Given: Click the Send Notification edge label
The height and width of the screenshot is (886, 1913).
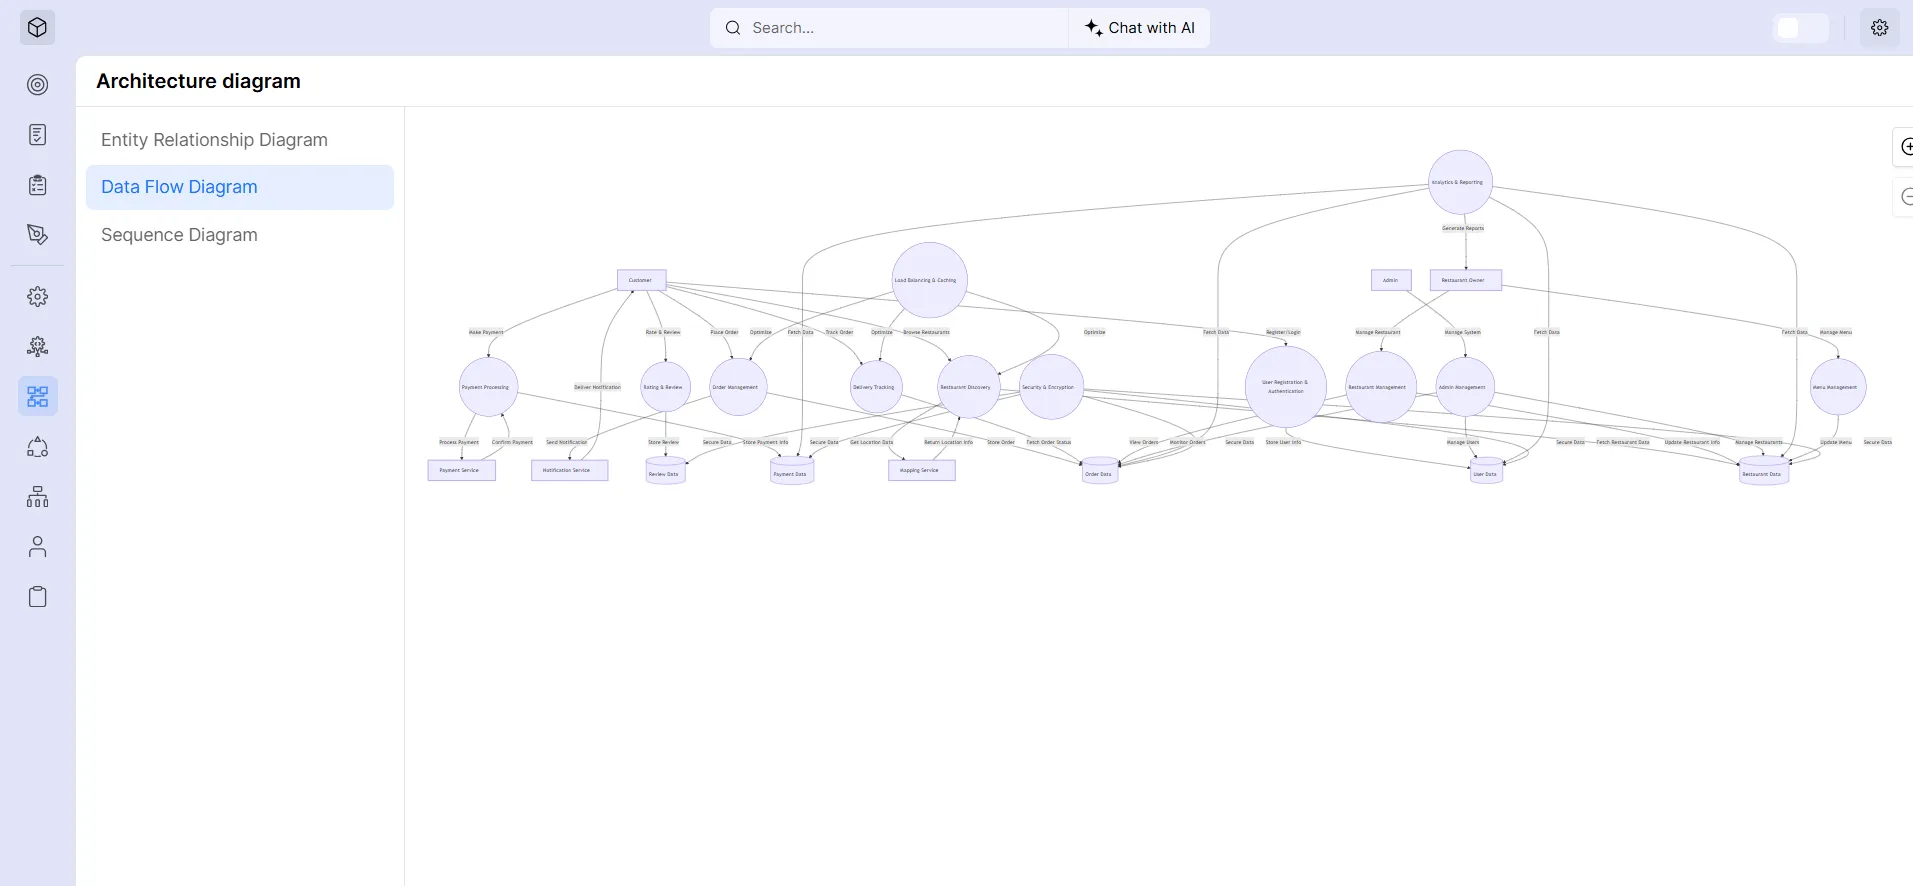Looking at the screenshot, I should pos(566,442).
